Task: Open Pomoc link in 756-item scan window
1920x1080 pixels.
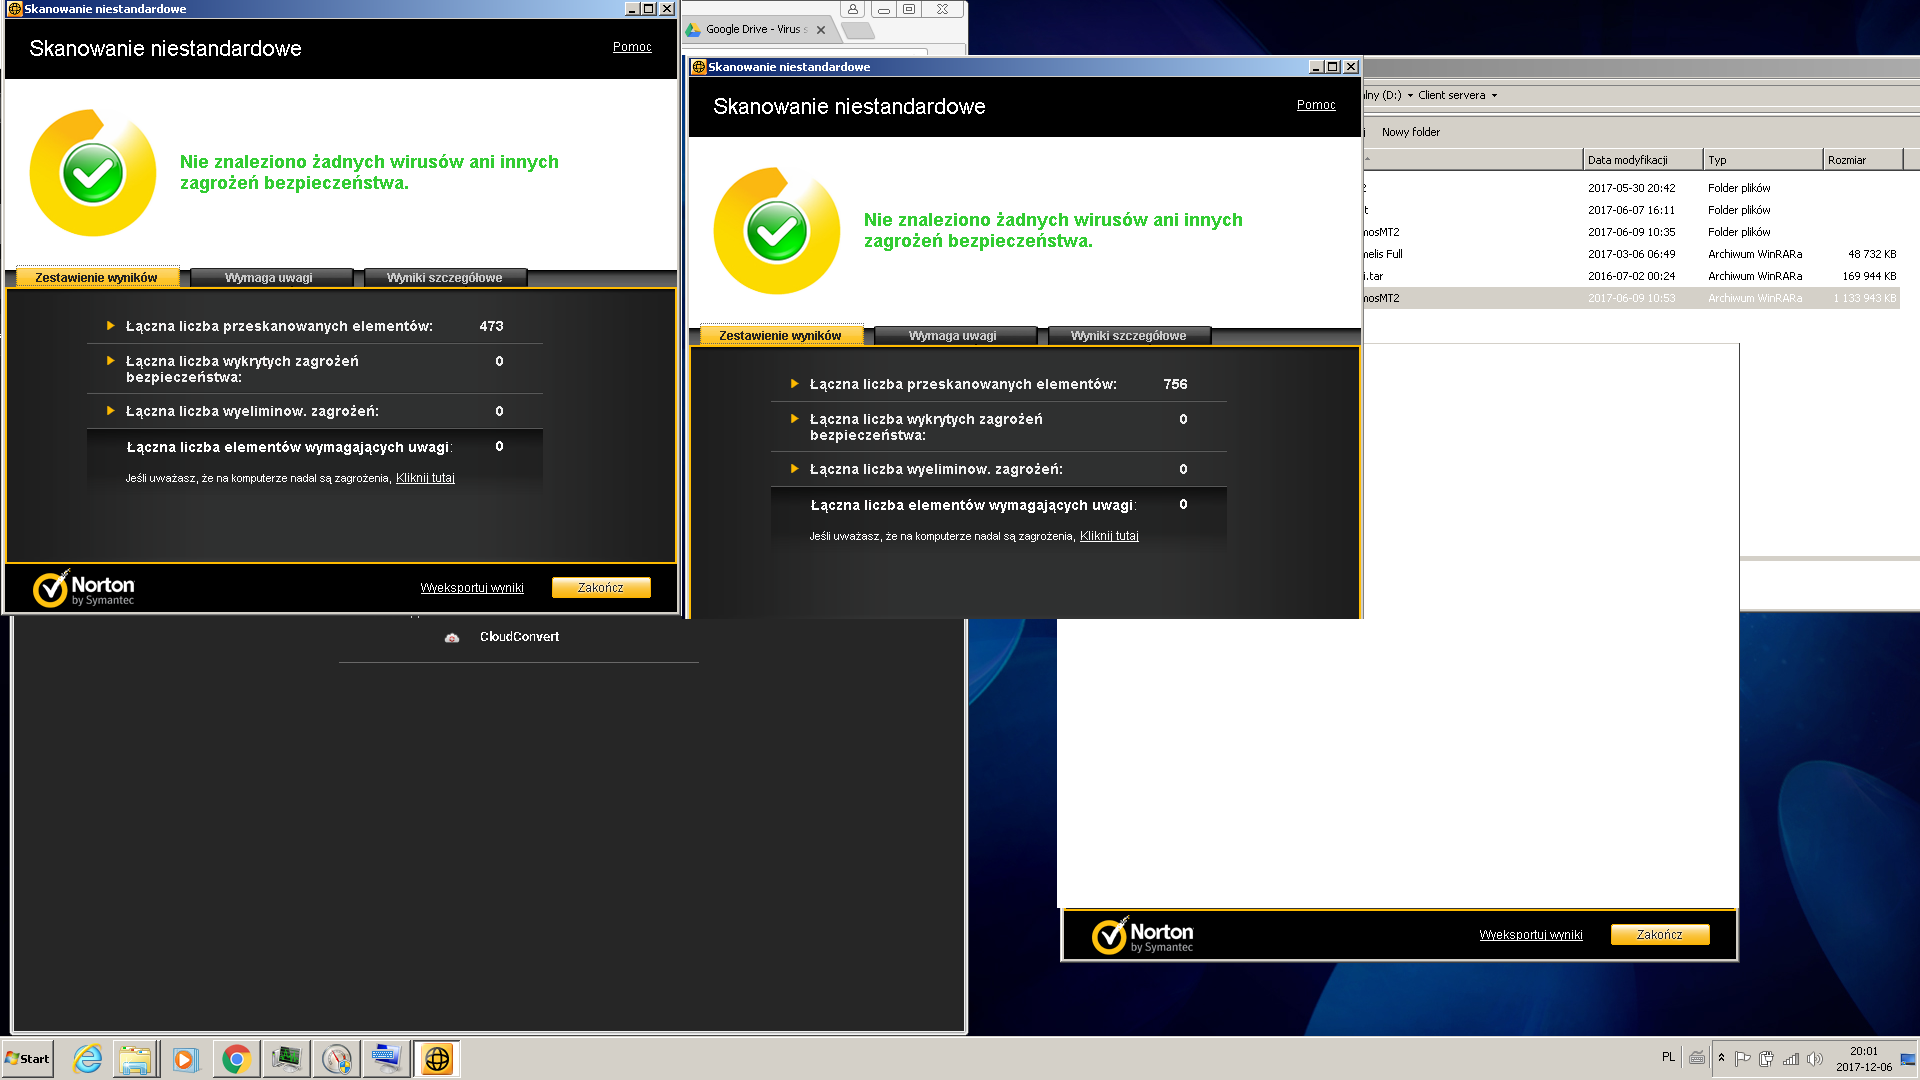Action: (1316, 105)
